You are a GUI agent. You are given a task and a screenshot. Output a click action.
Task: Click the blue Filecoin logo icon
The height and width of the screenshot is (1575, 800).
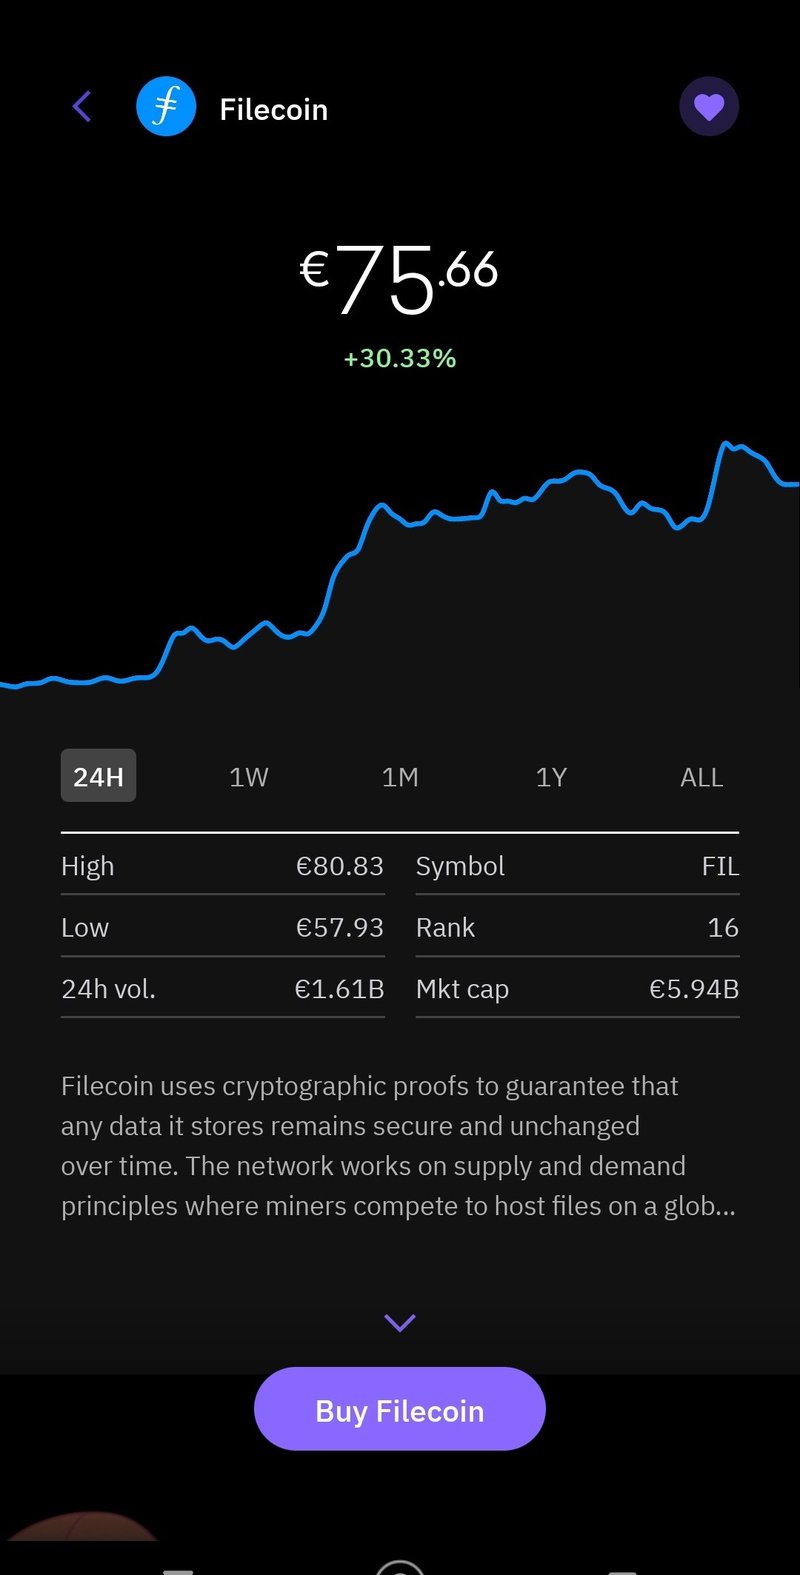tap(166, 107)
